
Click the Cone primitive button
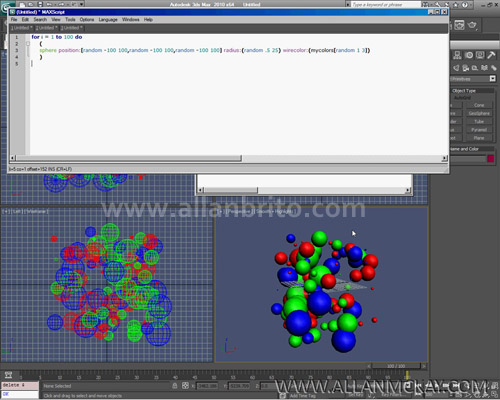[479, 105]
